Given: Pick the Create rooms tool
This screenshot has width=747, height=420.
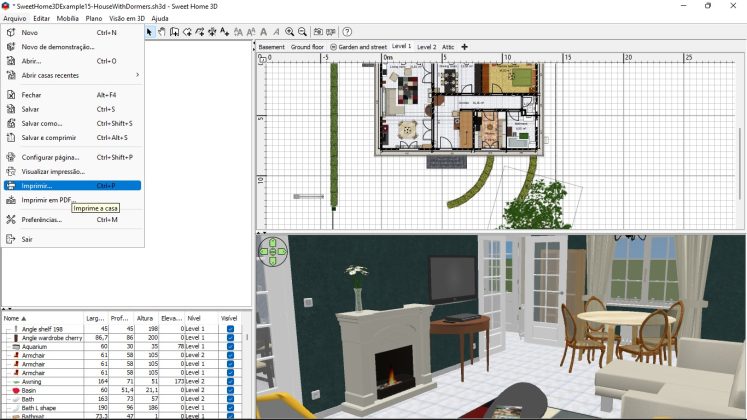Looking at the screenshot, I should 187,32.
